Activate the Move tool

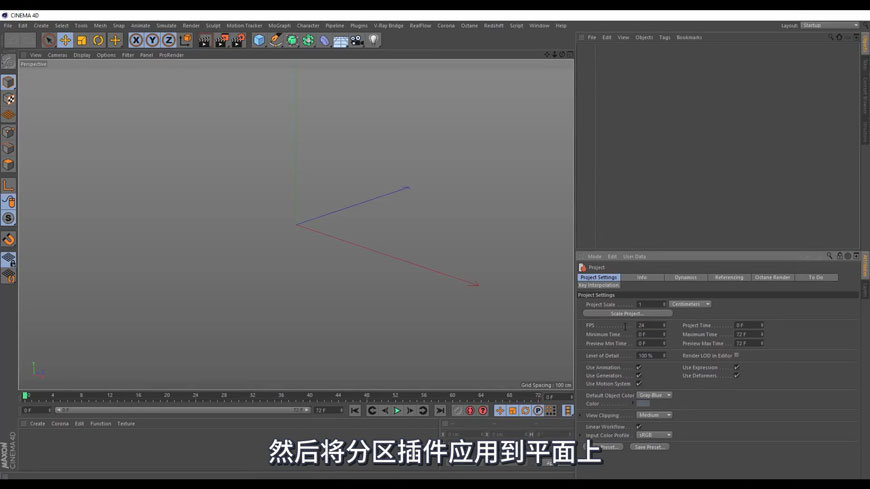pyautogui.click(x=65, y=40)
